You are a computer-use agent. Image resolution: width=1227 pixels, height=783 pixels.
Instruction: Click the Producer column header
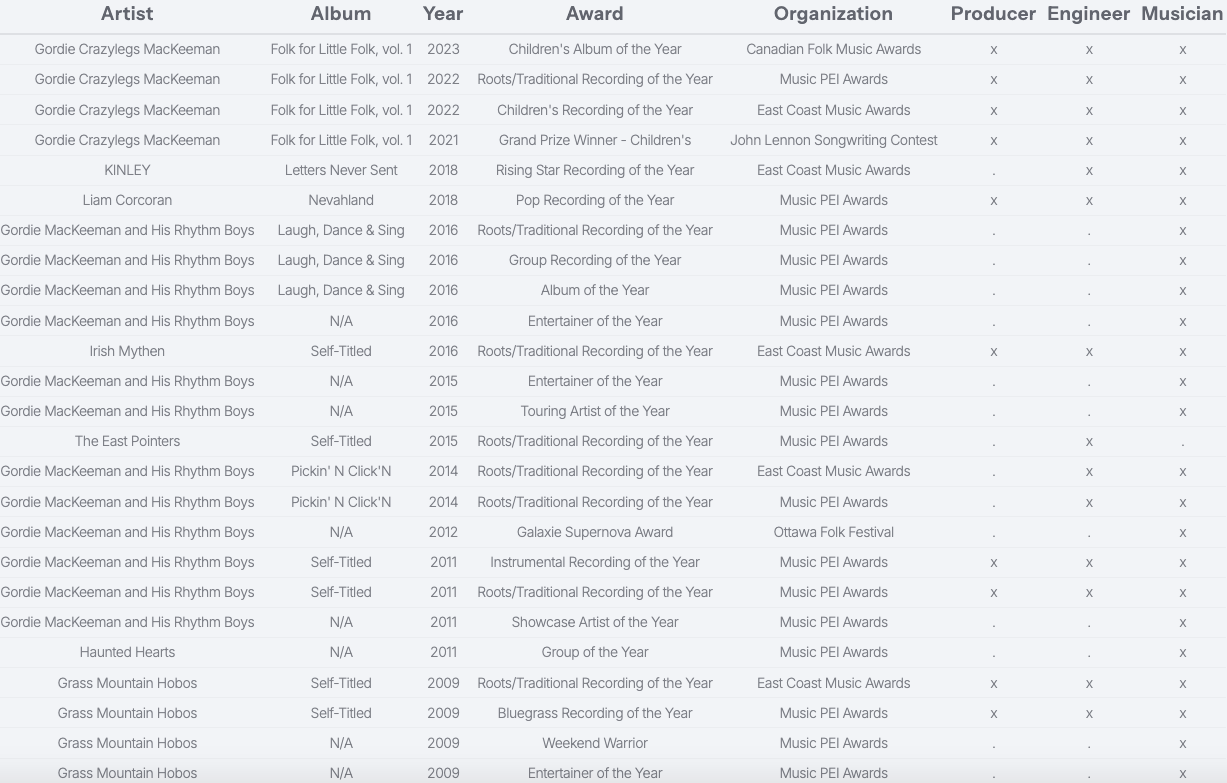[x=993, y=14]
